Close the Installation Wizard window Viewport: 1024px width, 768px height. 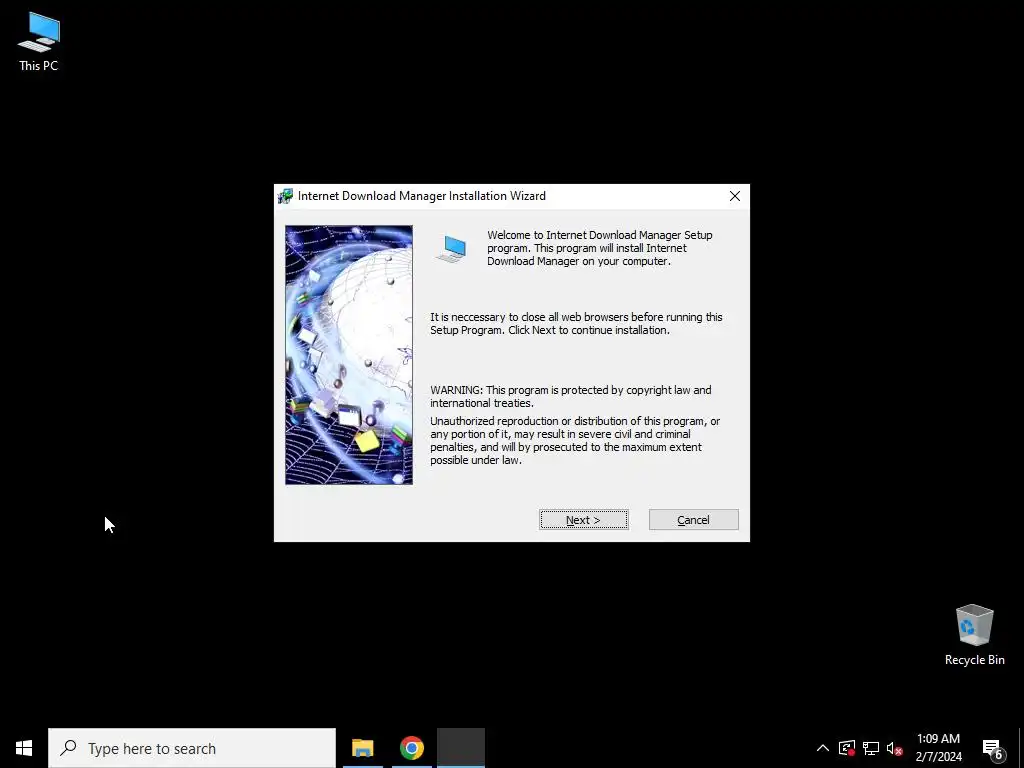735,196
